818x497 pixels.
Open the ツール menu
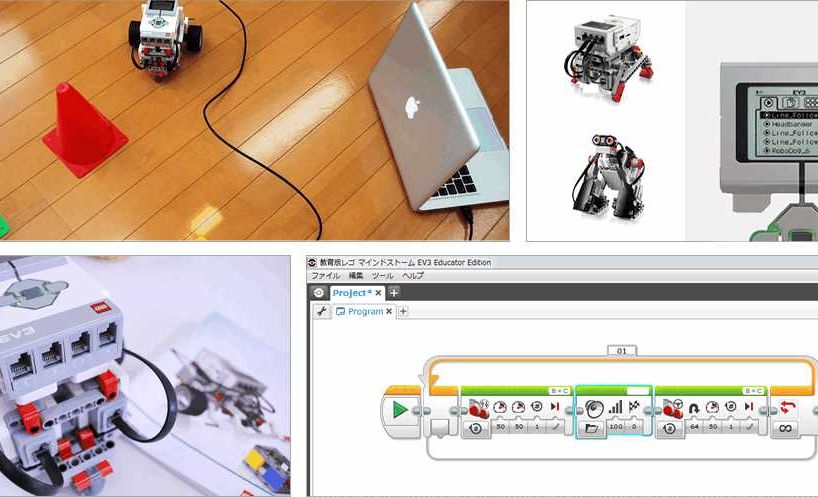(382, 275)
